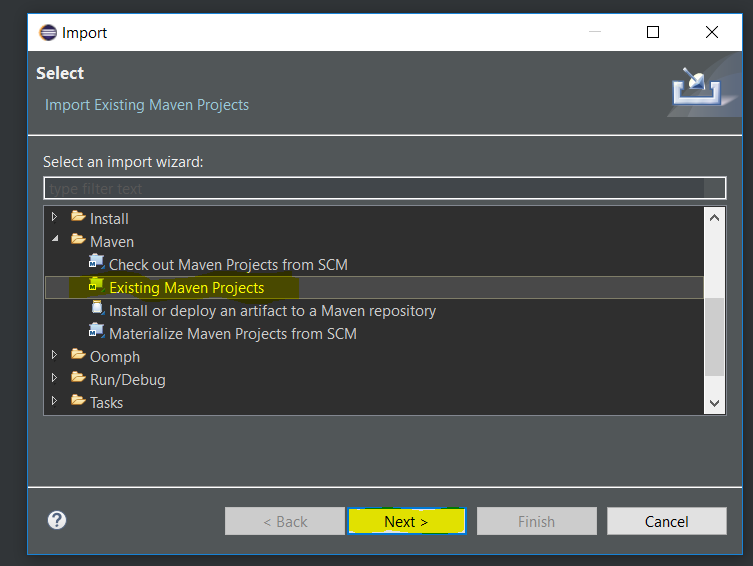Select Materialize Maven Projects from SCM

pos(233,334)
